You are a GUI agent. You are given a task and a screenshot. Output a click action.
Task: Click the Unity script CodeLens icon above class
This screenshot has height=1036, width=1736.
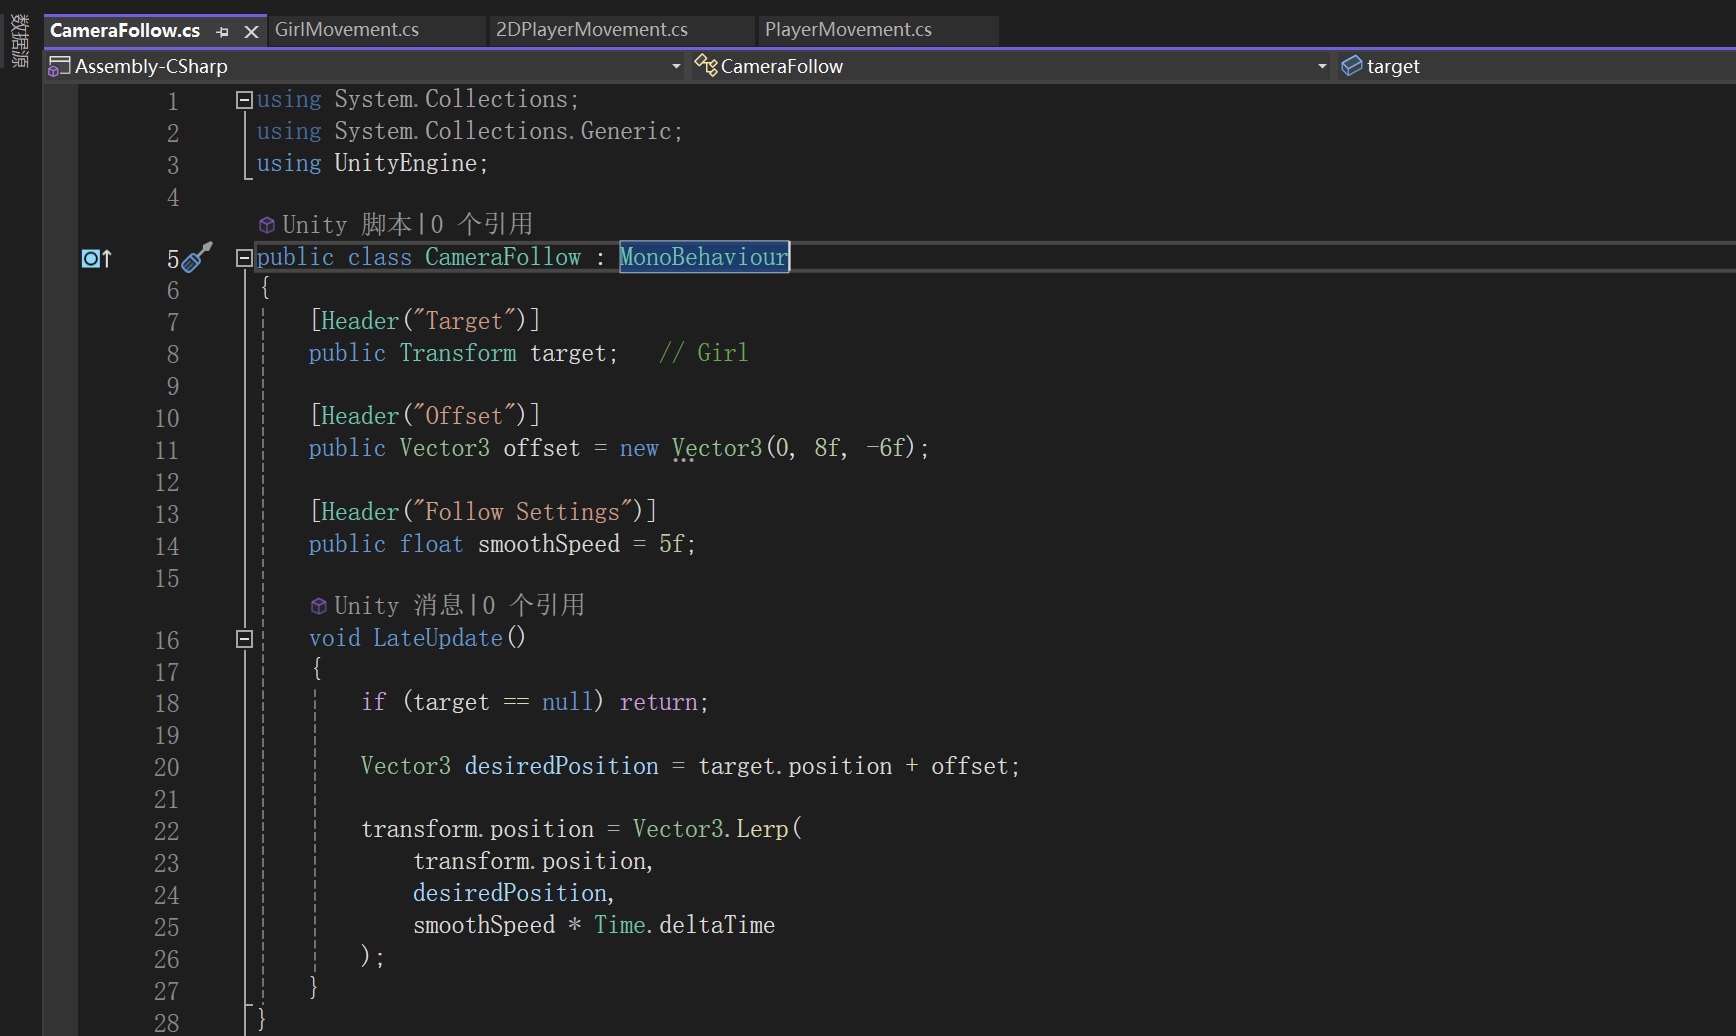(x=267, y=225)
